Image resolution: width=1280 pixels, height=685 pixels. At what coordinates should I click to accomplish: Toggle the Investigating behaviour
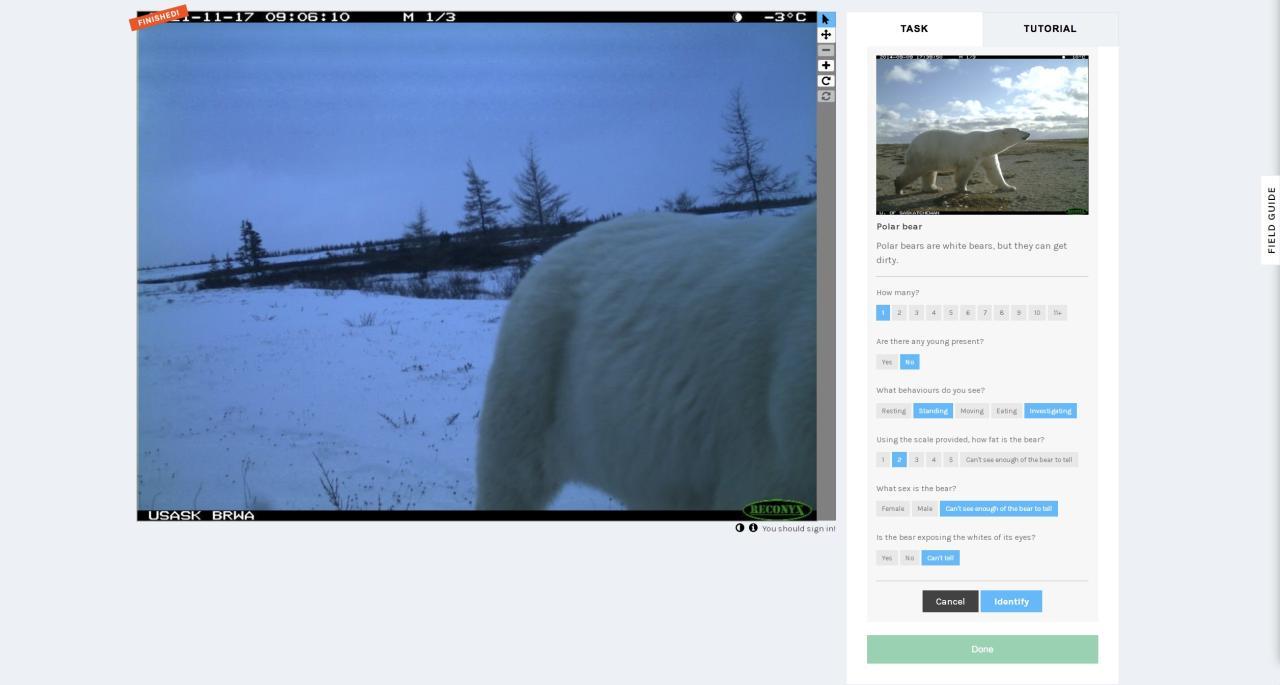point(1050,411)
